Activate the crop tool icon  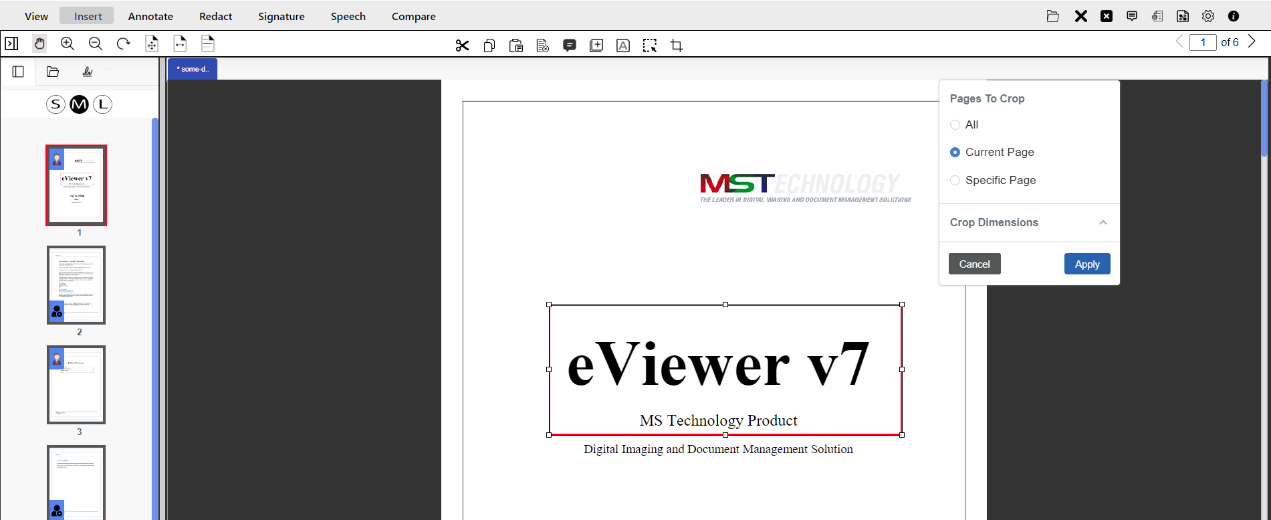pyautogui.click(x=677, y=45)
